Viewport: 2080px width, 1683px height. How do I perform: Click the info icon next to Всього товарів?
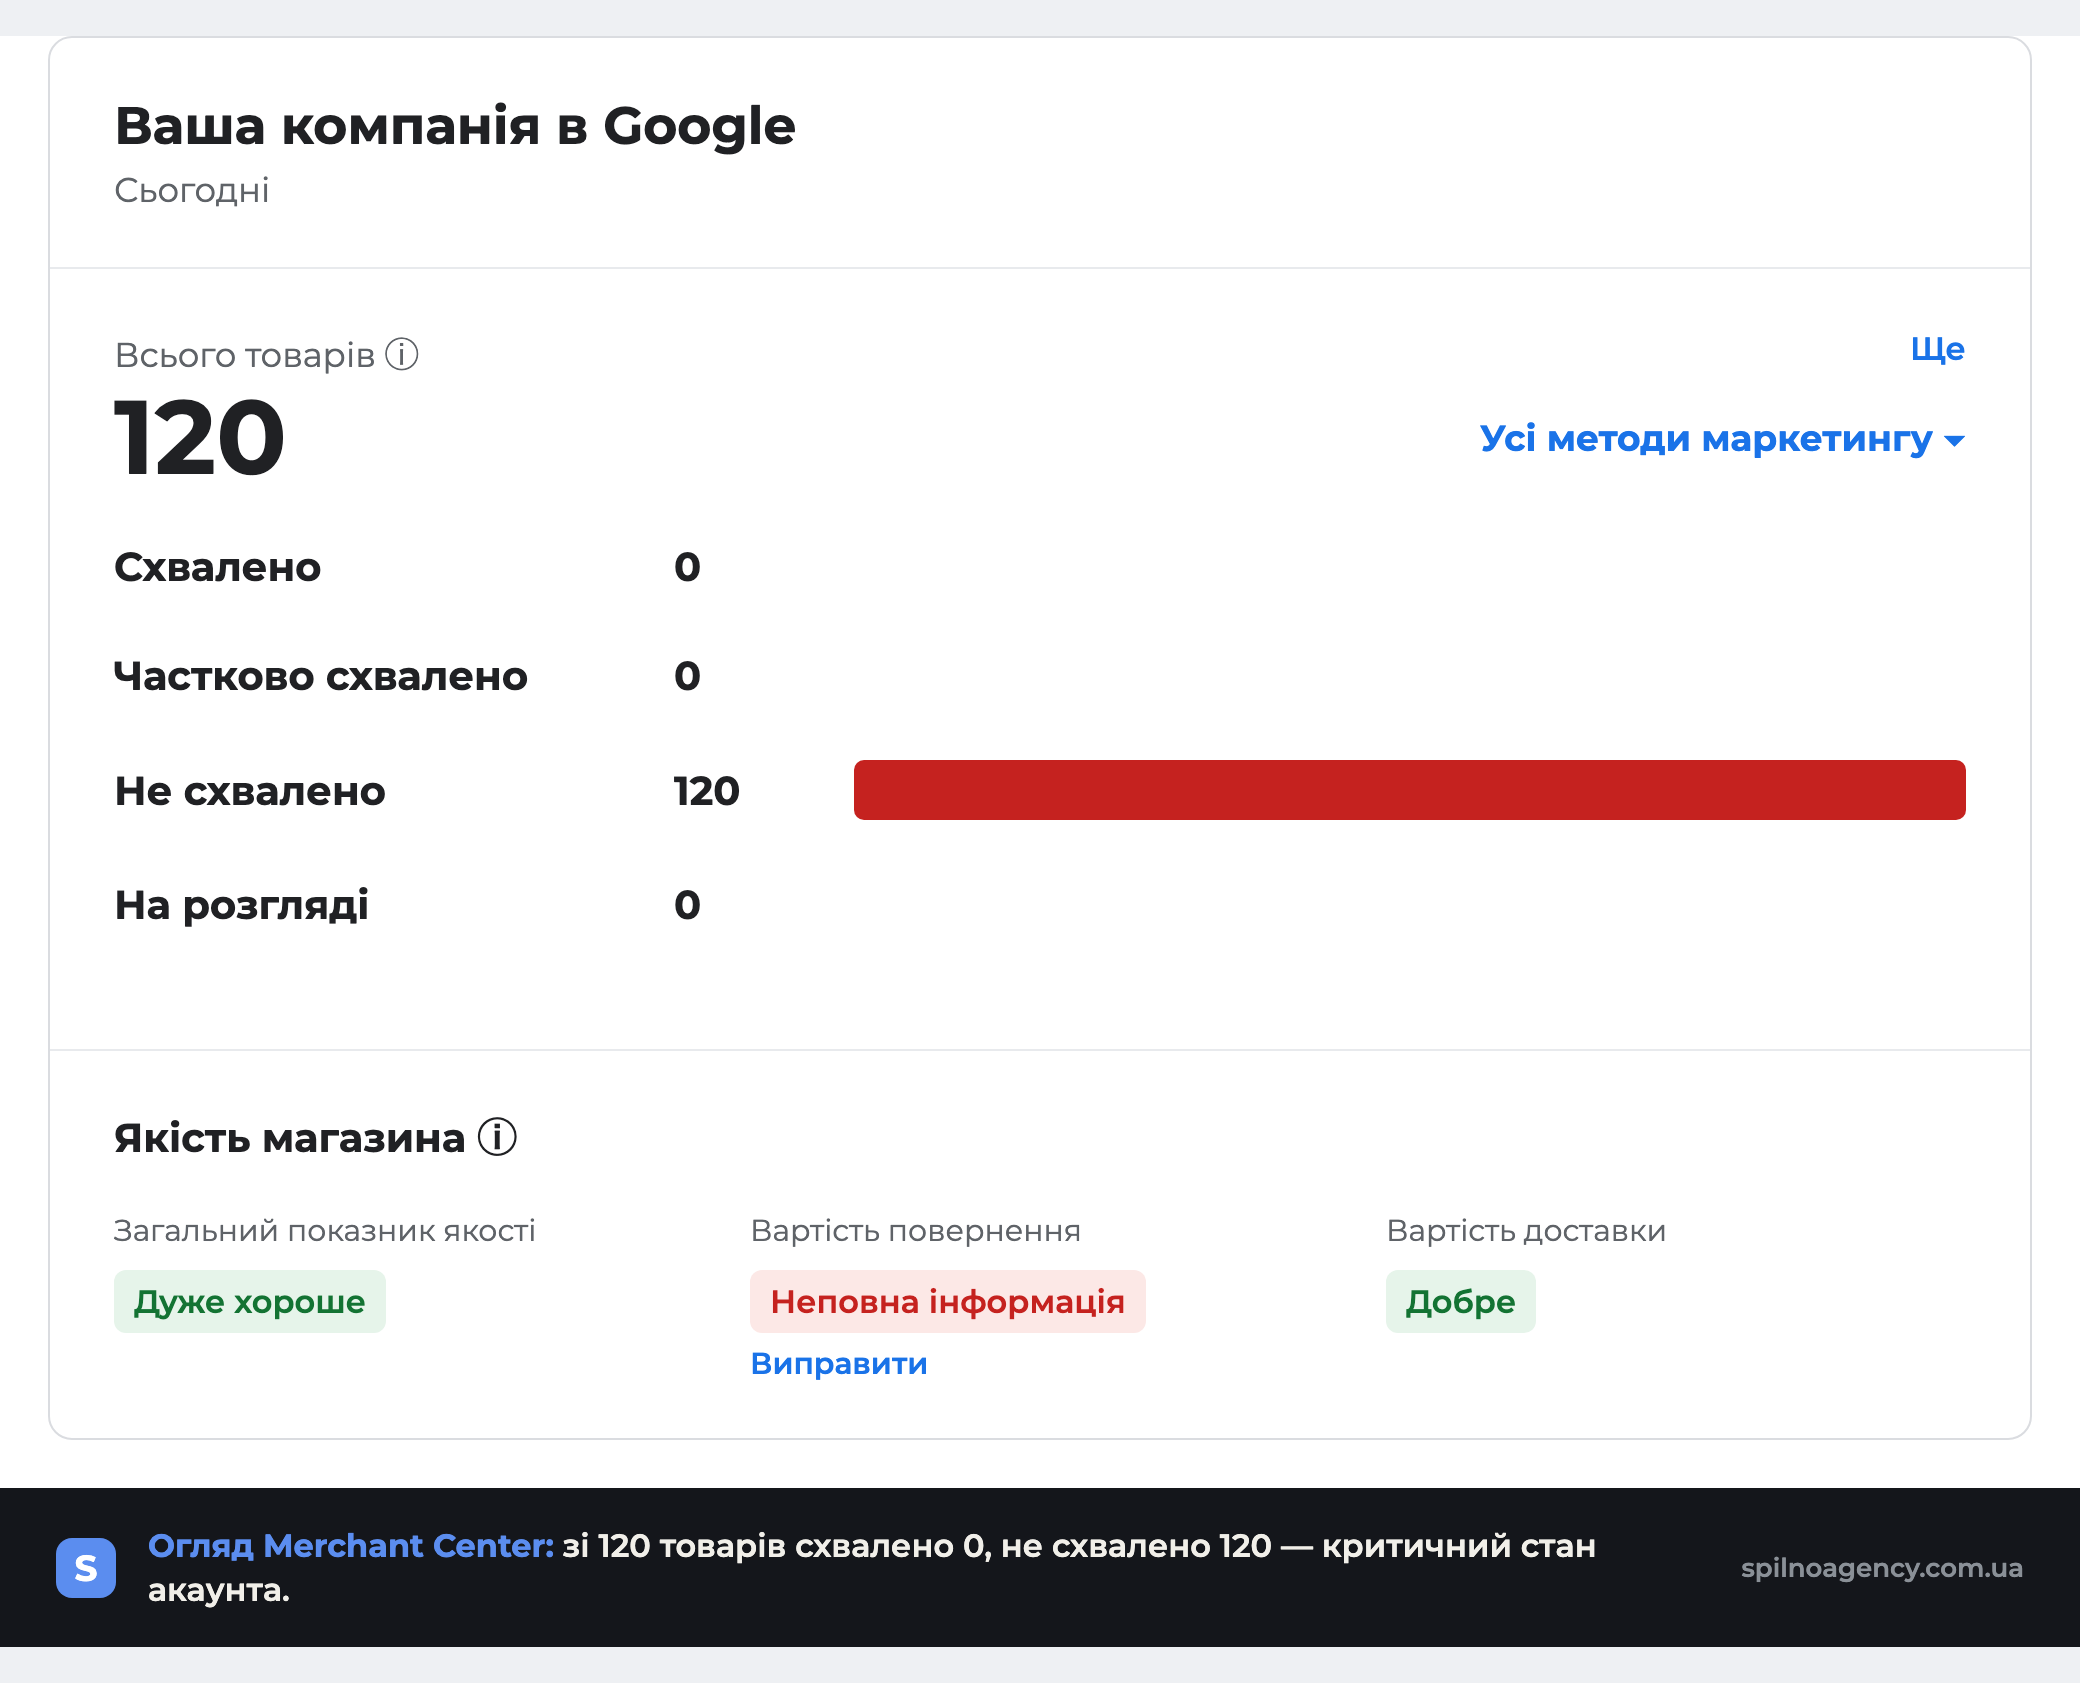coord(402,354)
